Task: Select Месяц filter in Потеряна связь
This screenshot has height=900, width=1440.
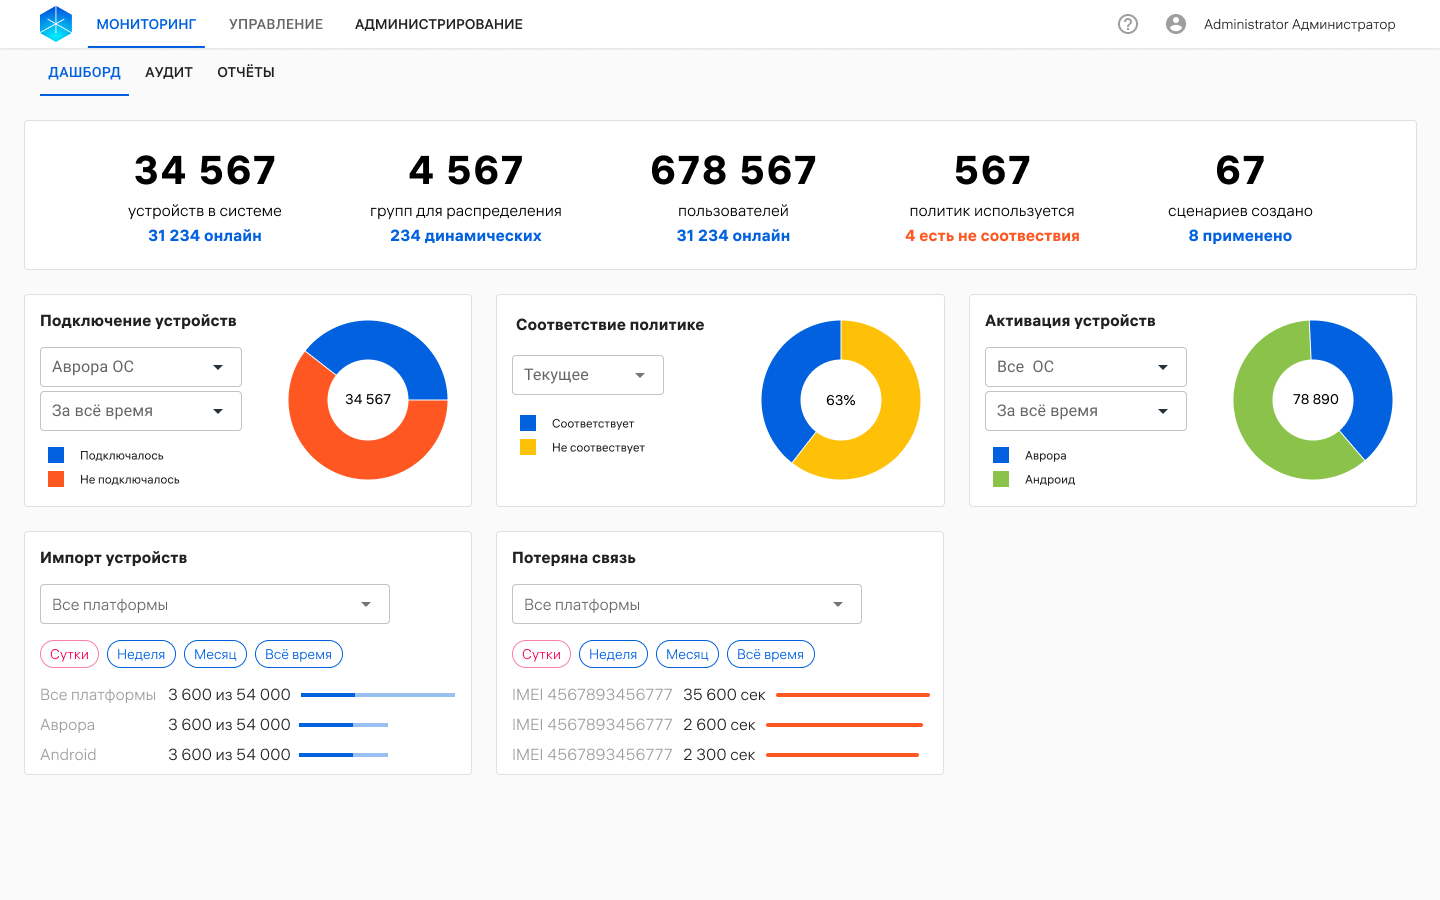Action: [x=687, y=654]
